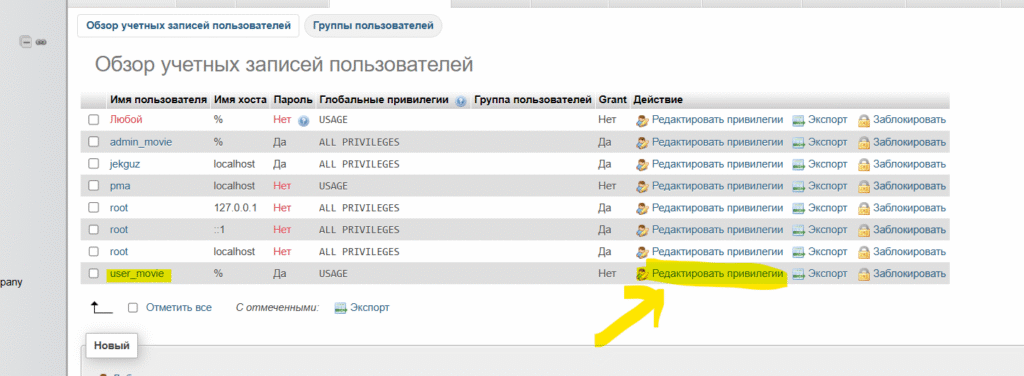Click padlock icon in admin_movie row
This screenshot has width=1024, height=376.
[x=864, y=142]
